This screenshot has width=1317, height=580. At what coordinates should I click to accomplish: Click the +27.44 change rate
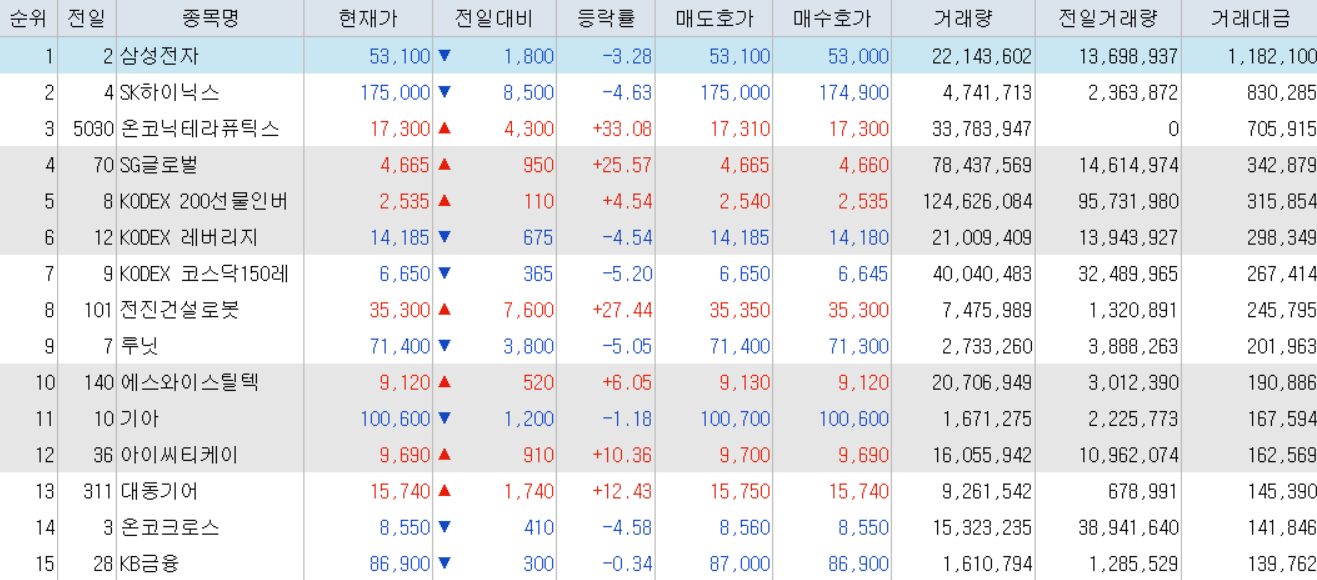click(x=622, y=310)
